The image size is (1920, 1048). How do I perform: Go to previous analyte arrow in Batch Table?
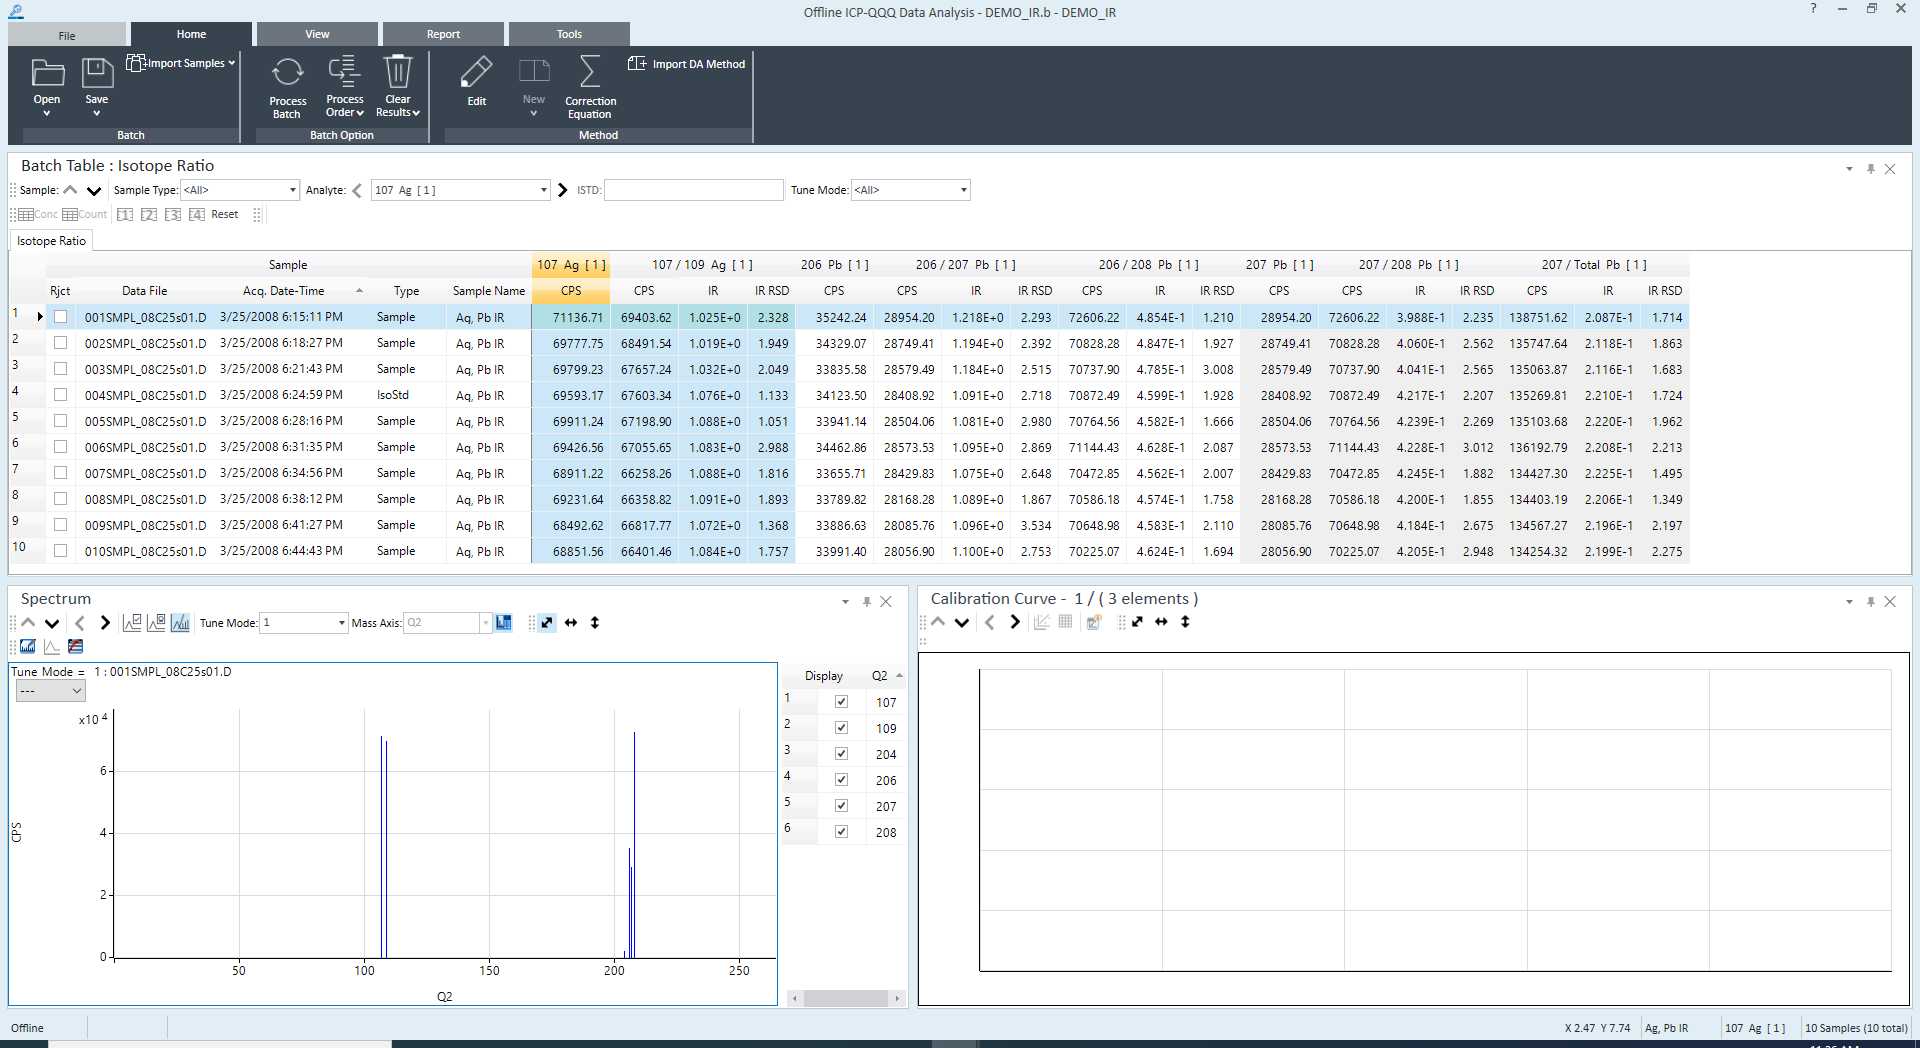coord(357,190)
